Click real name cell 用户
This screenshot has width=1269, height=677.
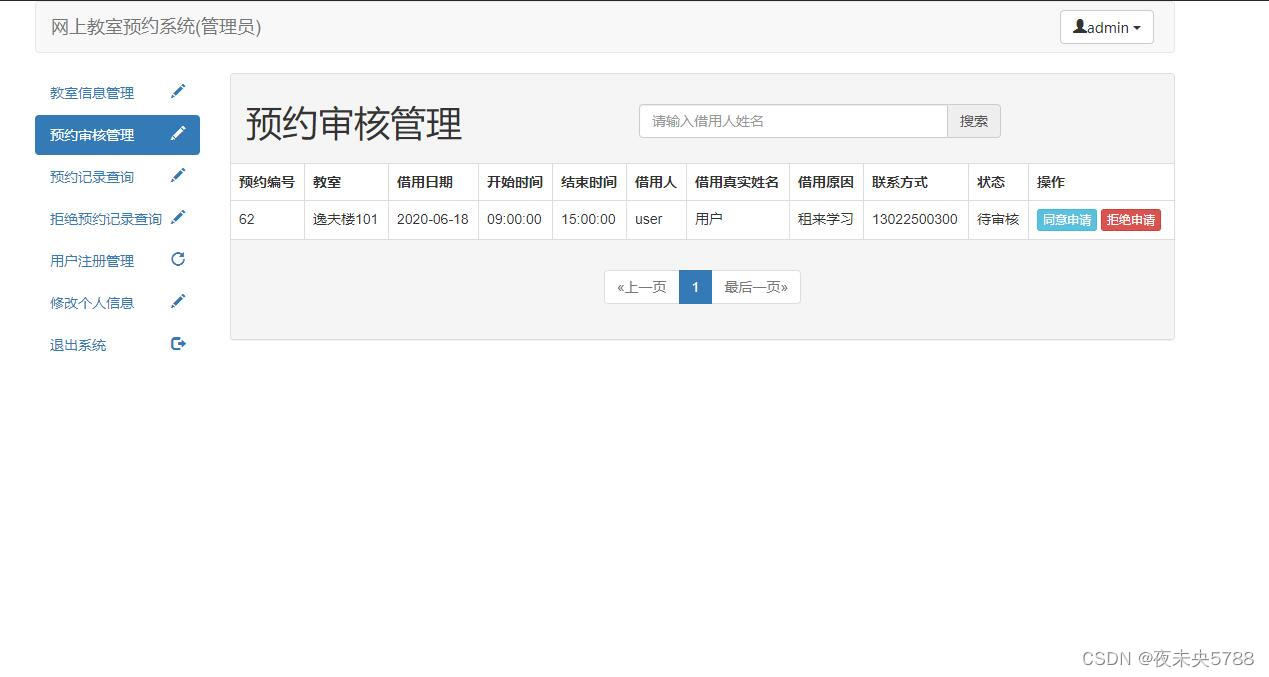738,219
